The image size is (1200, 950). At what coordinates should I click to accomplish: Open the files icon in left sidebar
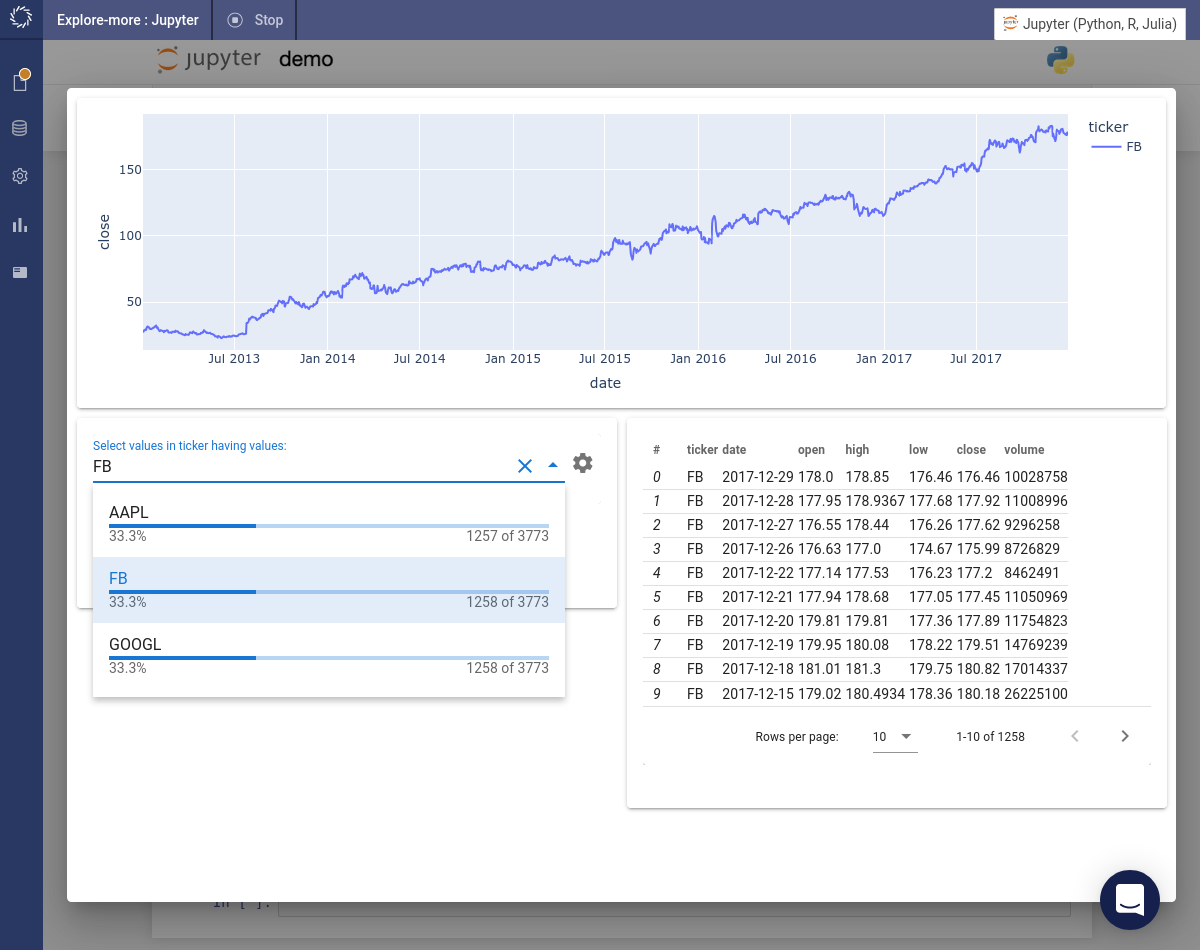pos(20,81)
